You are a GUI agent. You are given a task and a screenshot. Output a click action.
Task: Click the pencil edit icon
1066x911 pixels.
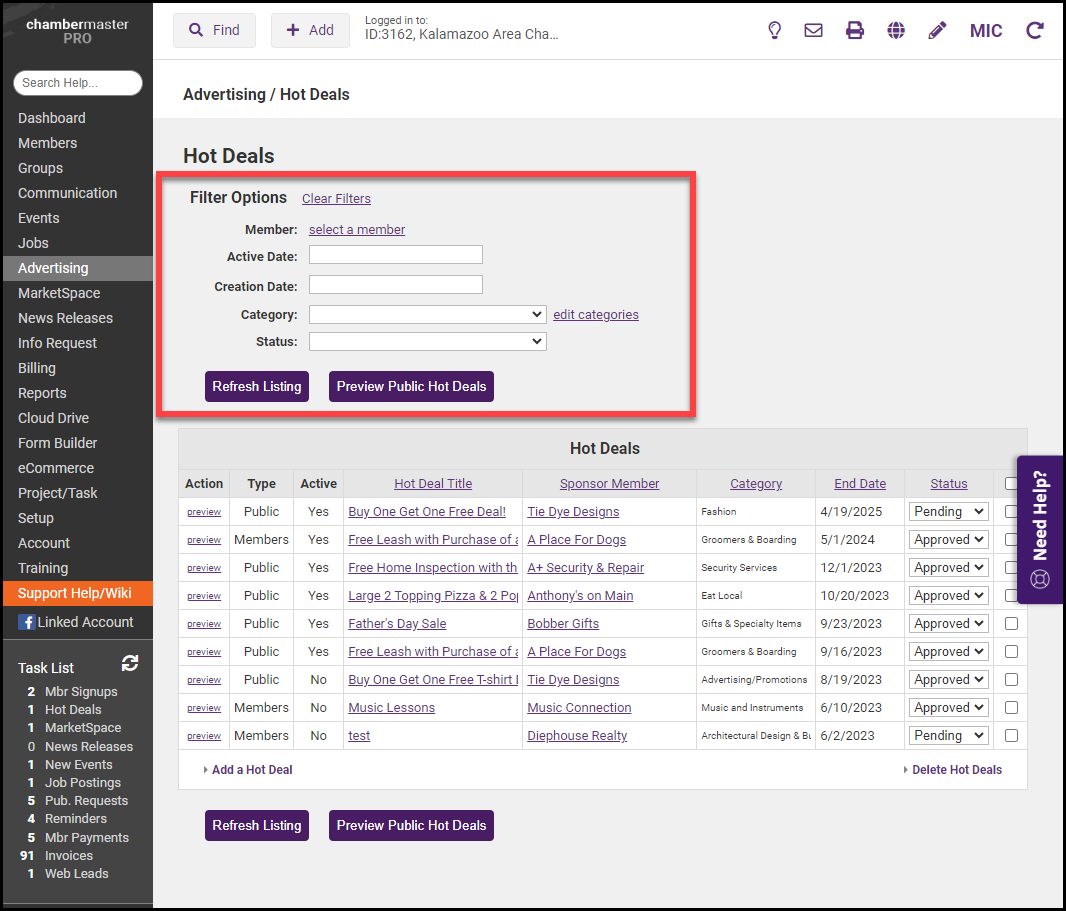click(937, 30)
